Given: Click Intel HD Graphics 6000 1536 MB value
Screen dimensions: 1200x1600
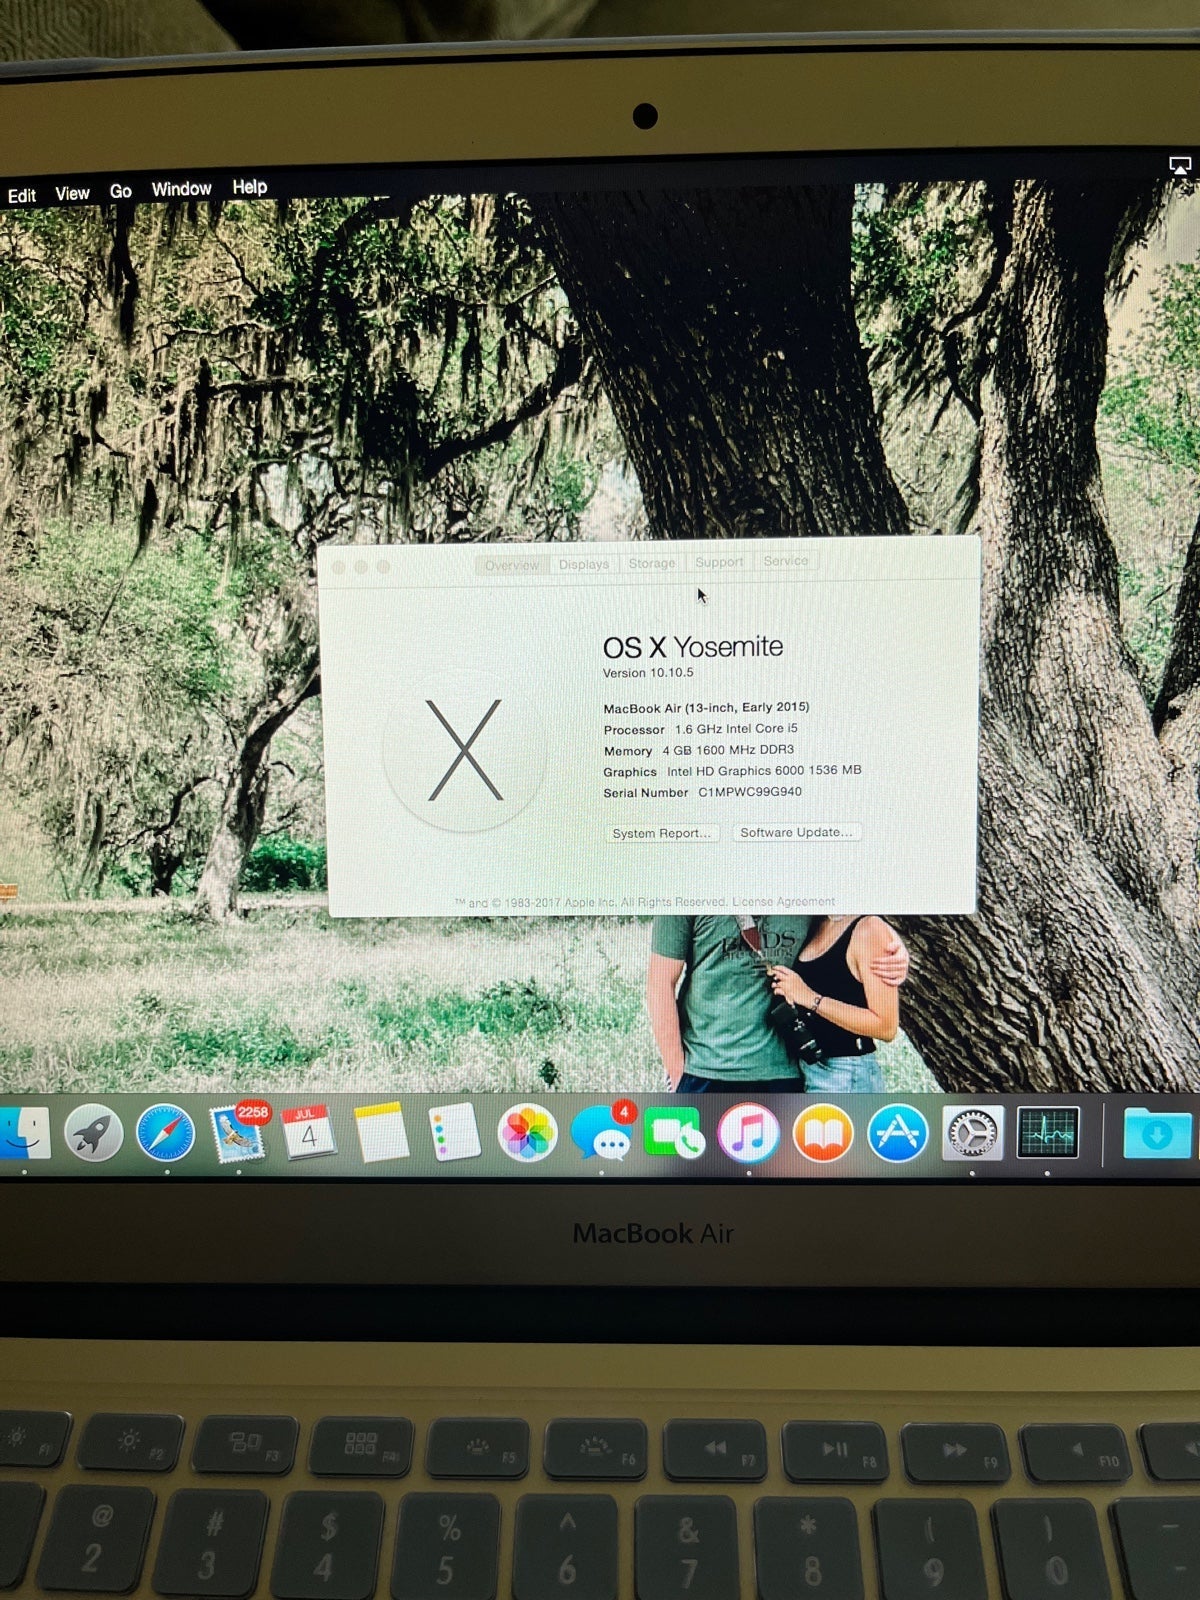Looking at the screenshot, I should 764,771.
